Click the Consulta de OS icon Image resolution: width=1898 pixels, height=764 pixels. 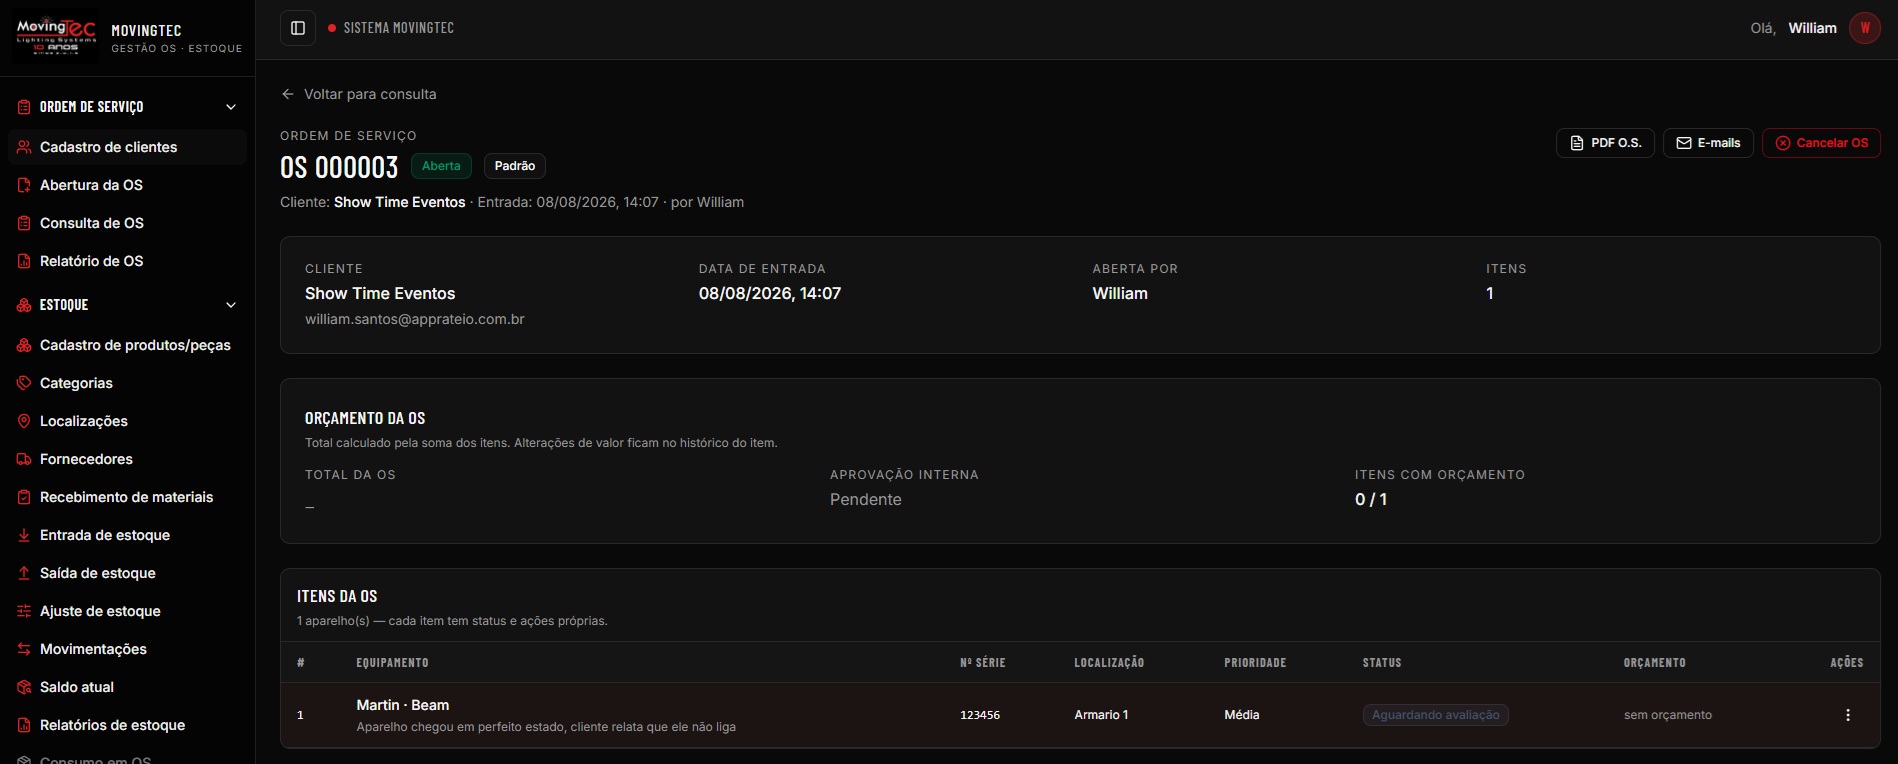pyautogui.click(x=24, y=223)
